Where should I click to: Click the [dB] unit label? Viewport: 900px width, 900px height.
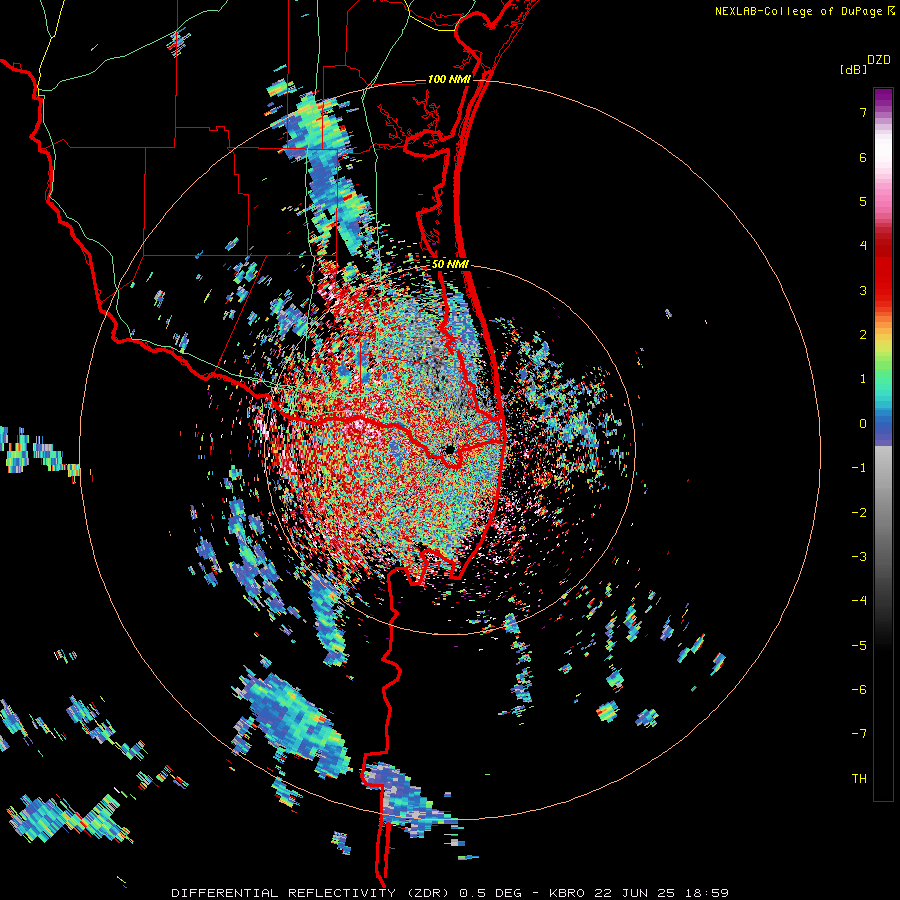[x=853, y=69]
